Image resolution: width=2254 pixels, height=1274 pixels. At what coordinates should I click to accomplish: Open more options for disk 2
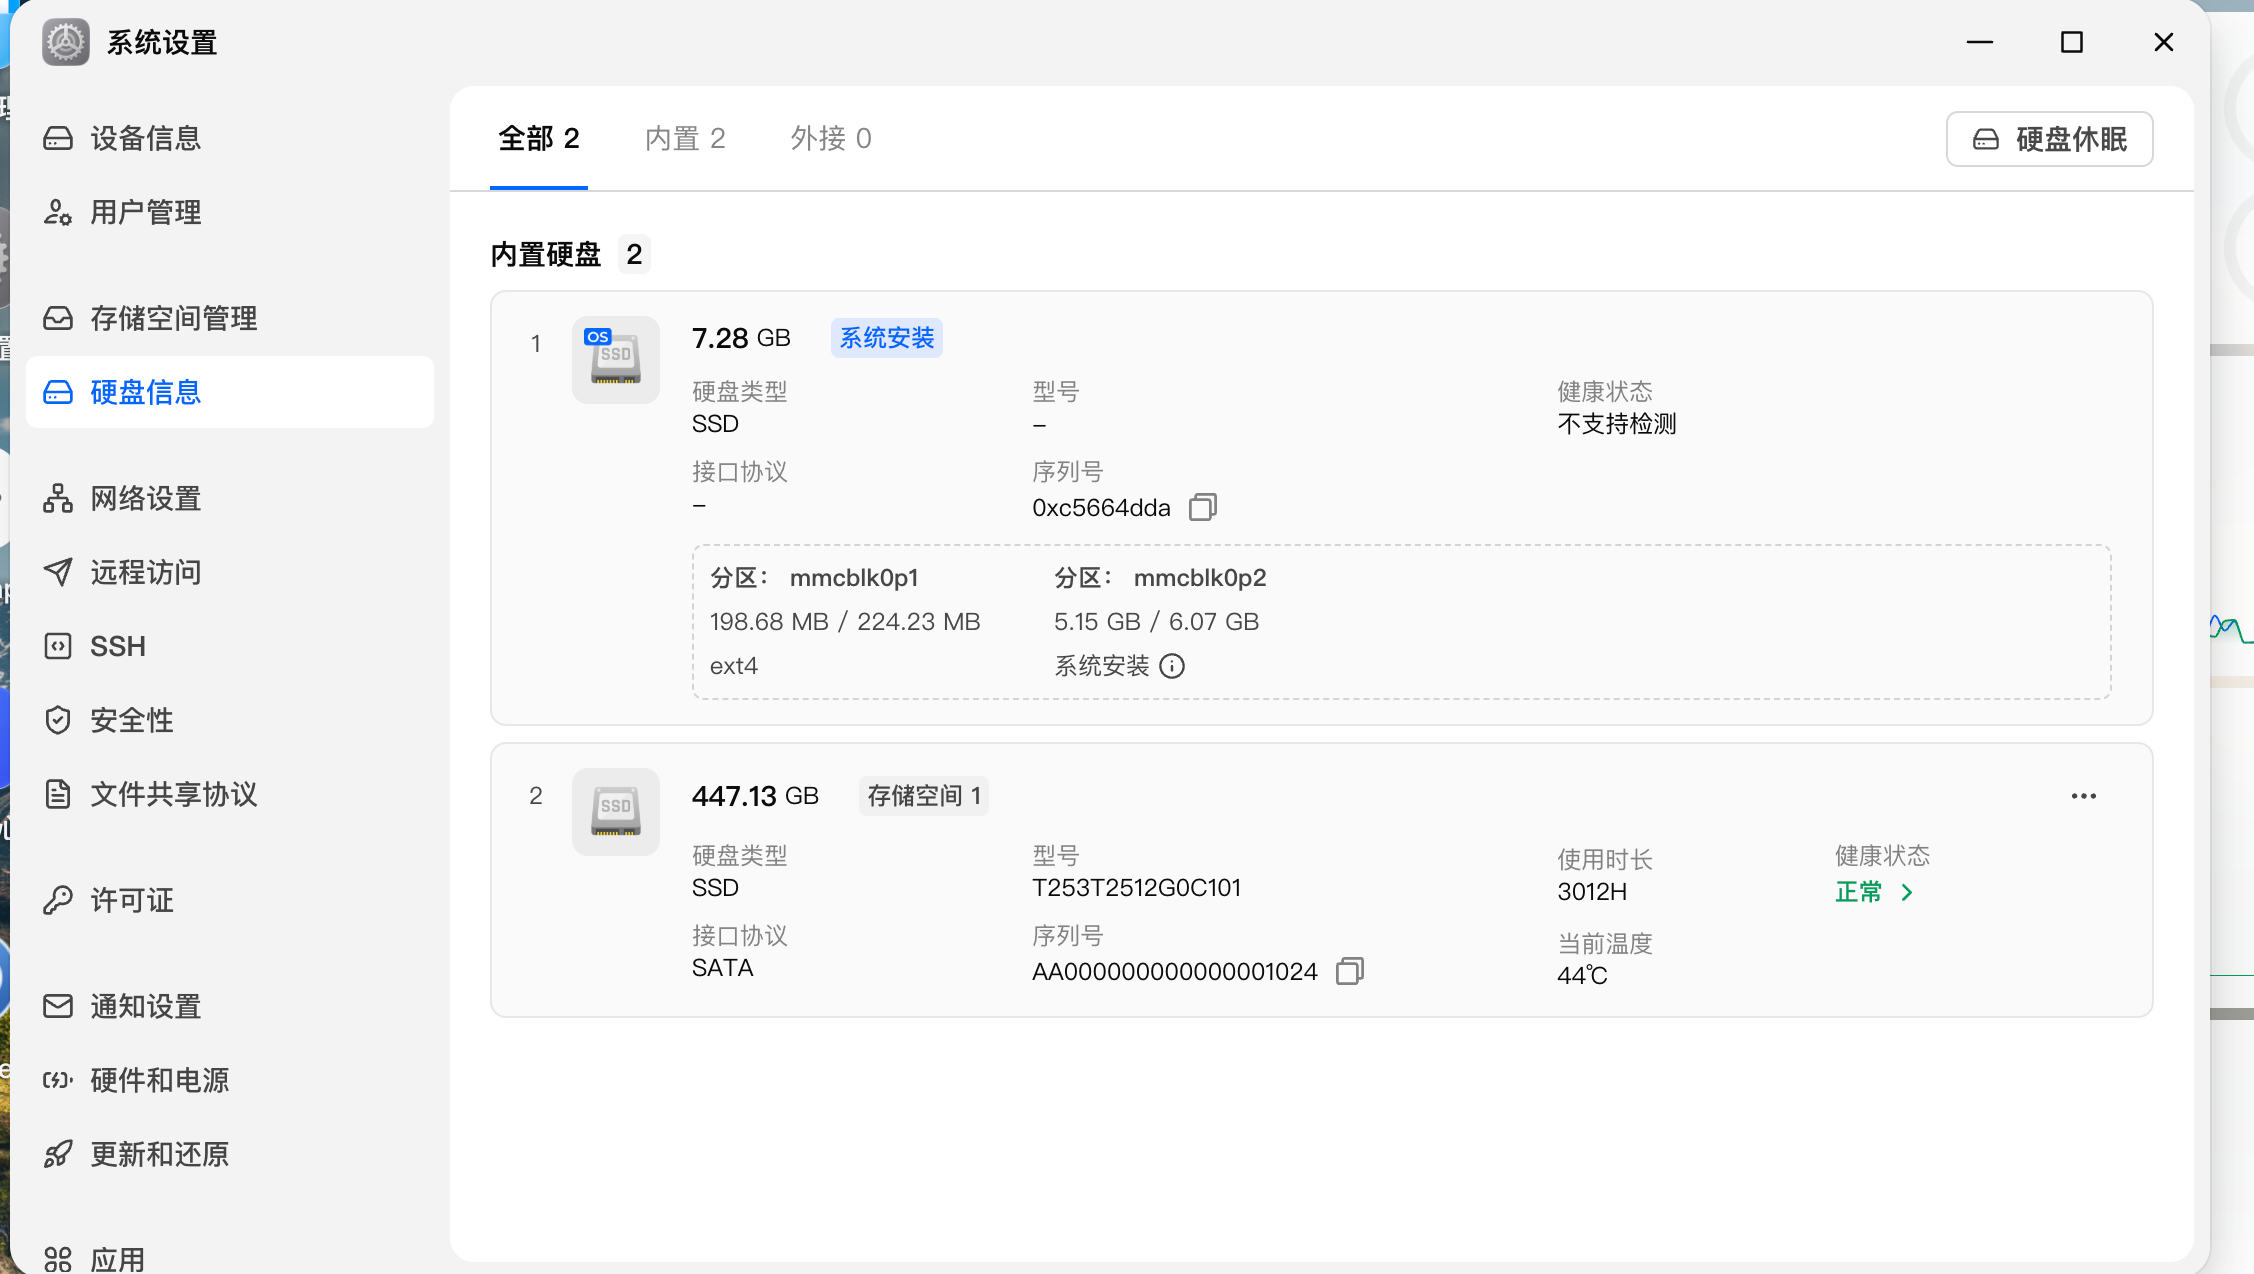[2084, 796]
